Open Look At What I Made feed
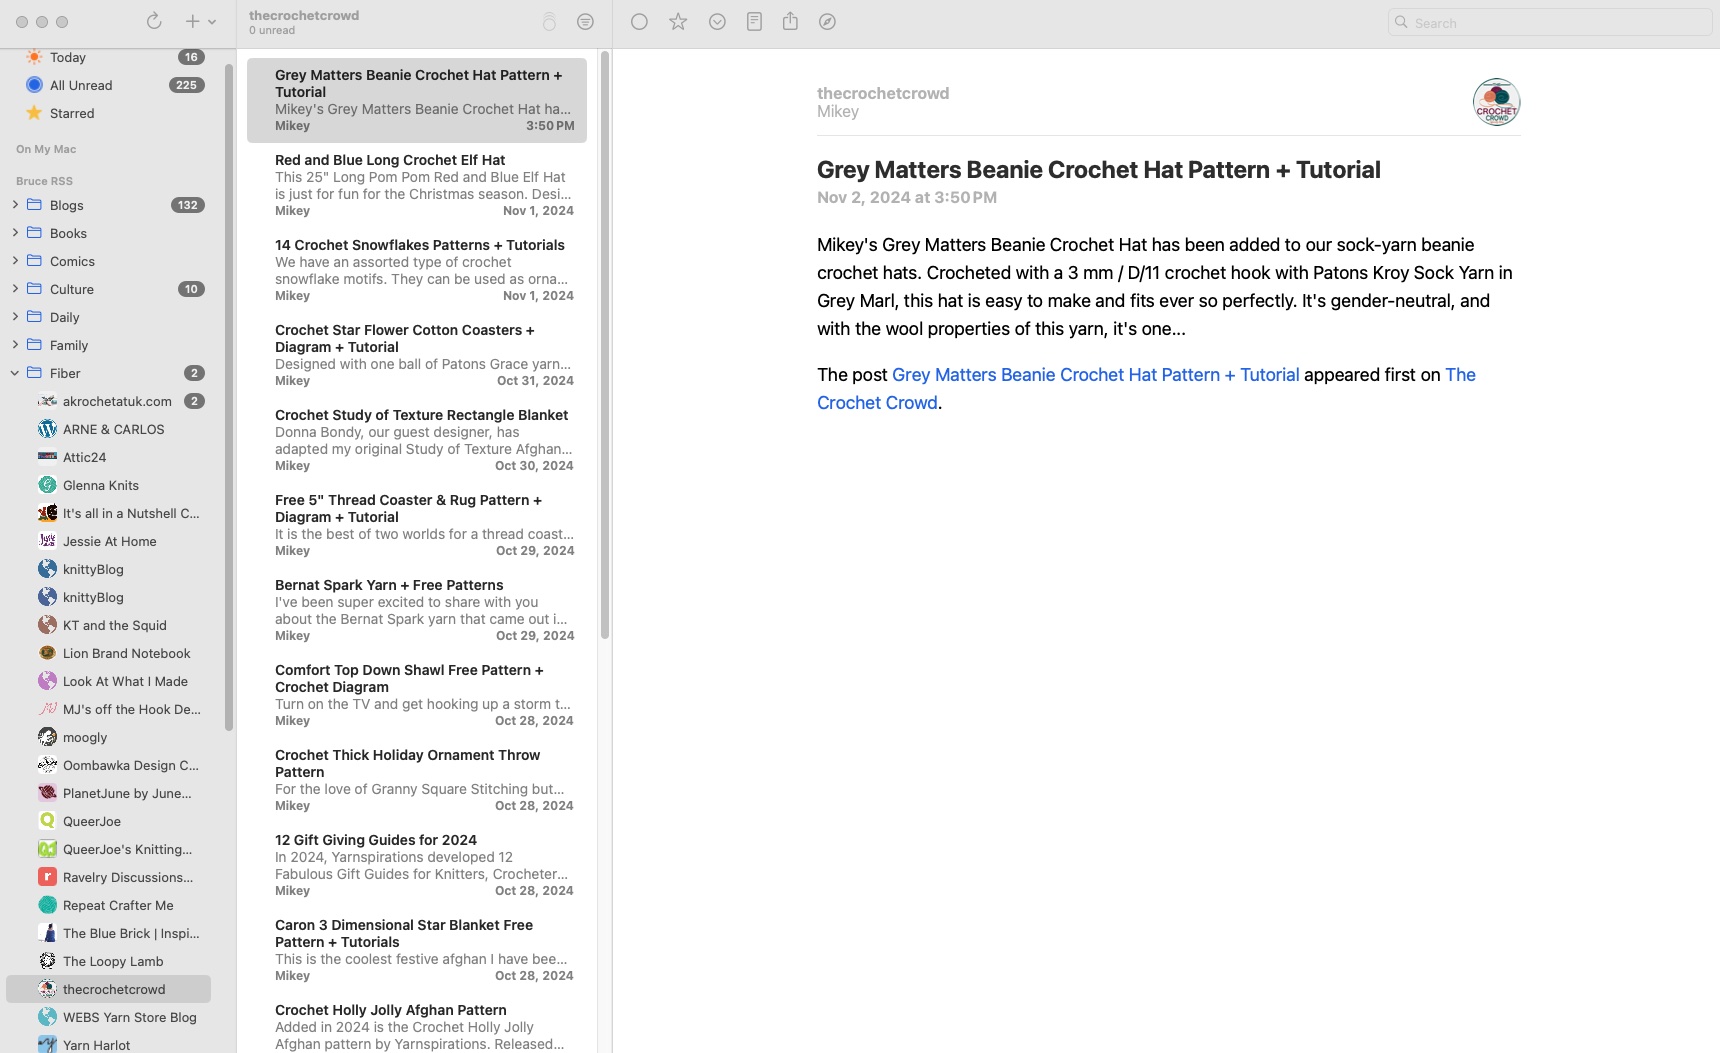 tap(108, 681)
